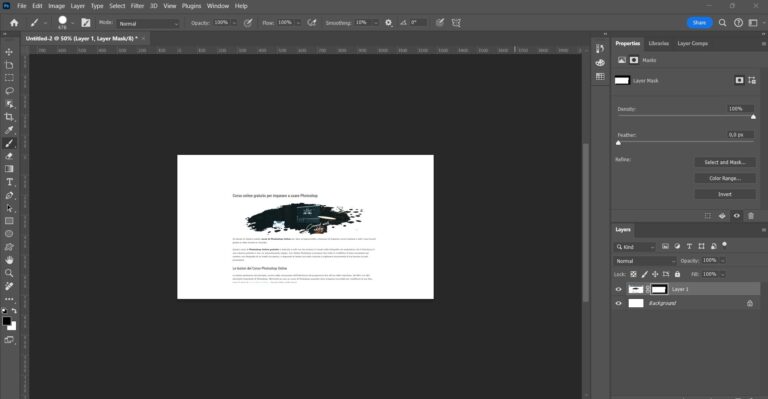Viewport: 768px width, 399px height.
Task: Click the Feather slider handle
Action: point(618,142)
